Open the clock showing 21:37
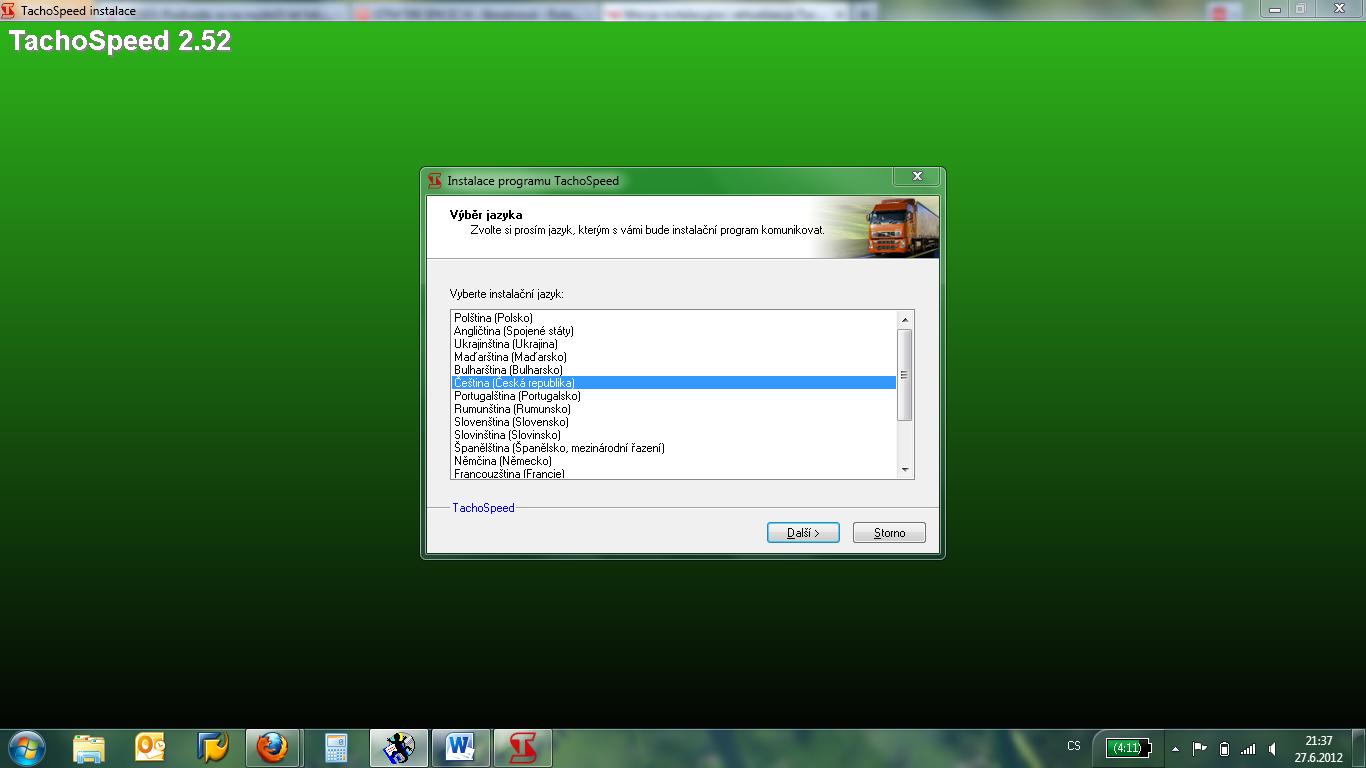 [x=1318, y=749]
